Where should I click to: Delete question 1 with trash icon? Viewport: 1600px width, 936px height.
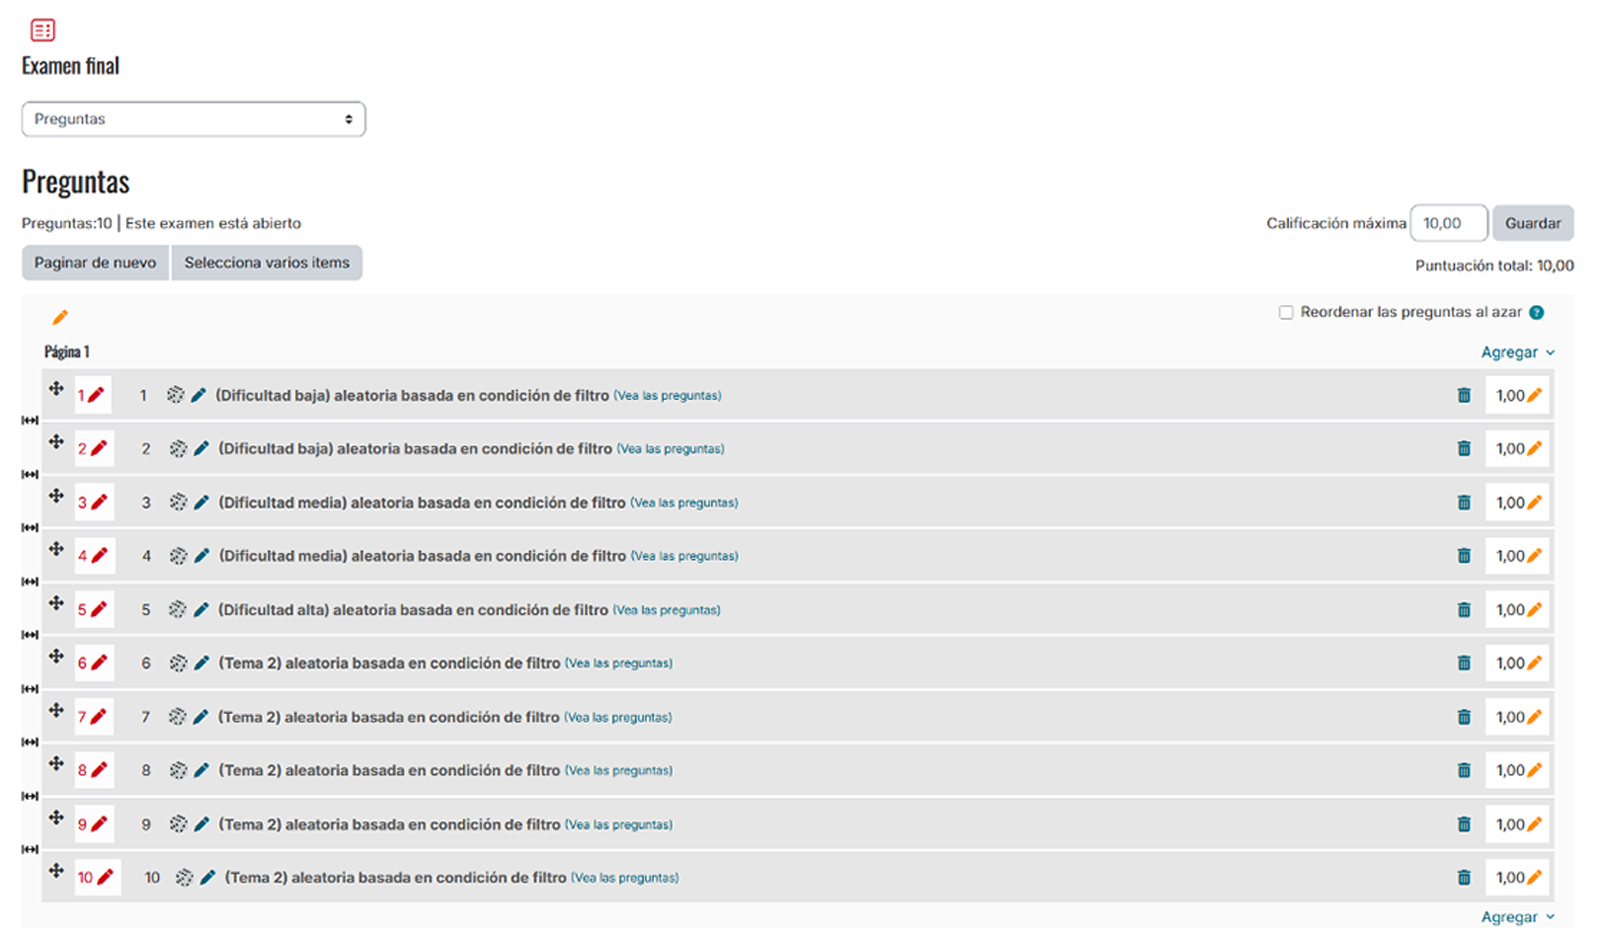pyautogui.click(x=1463, y=395)
